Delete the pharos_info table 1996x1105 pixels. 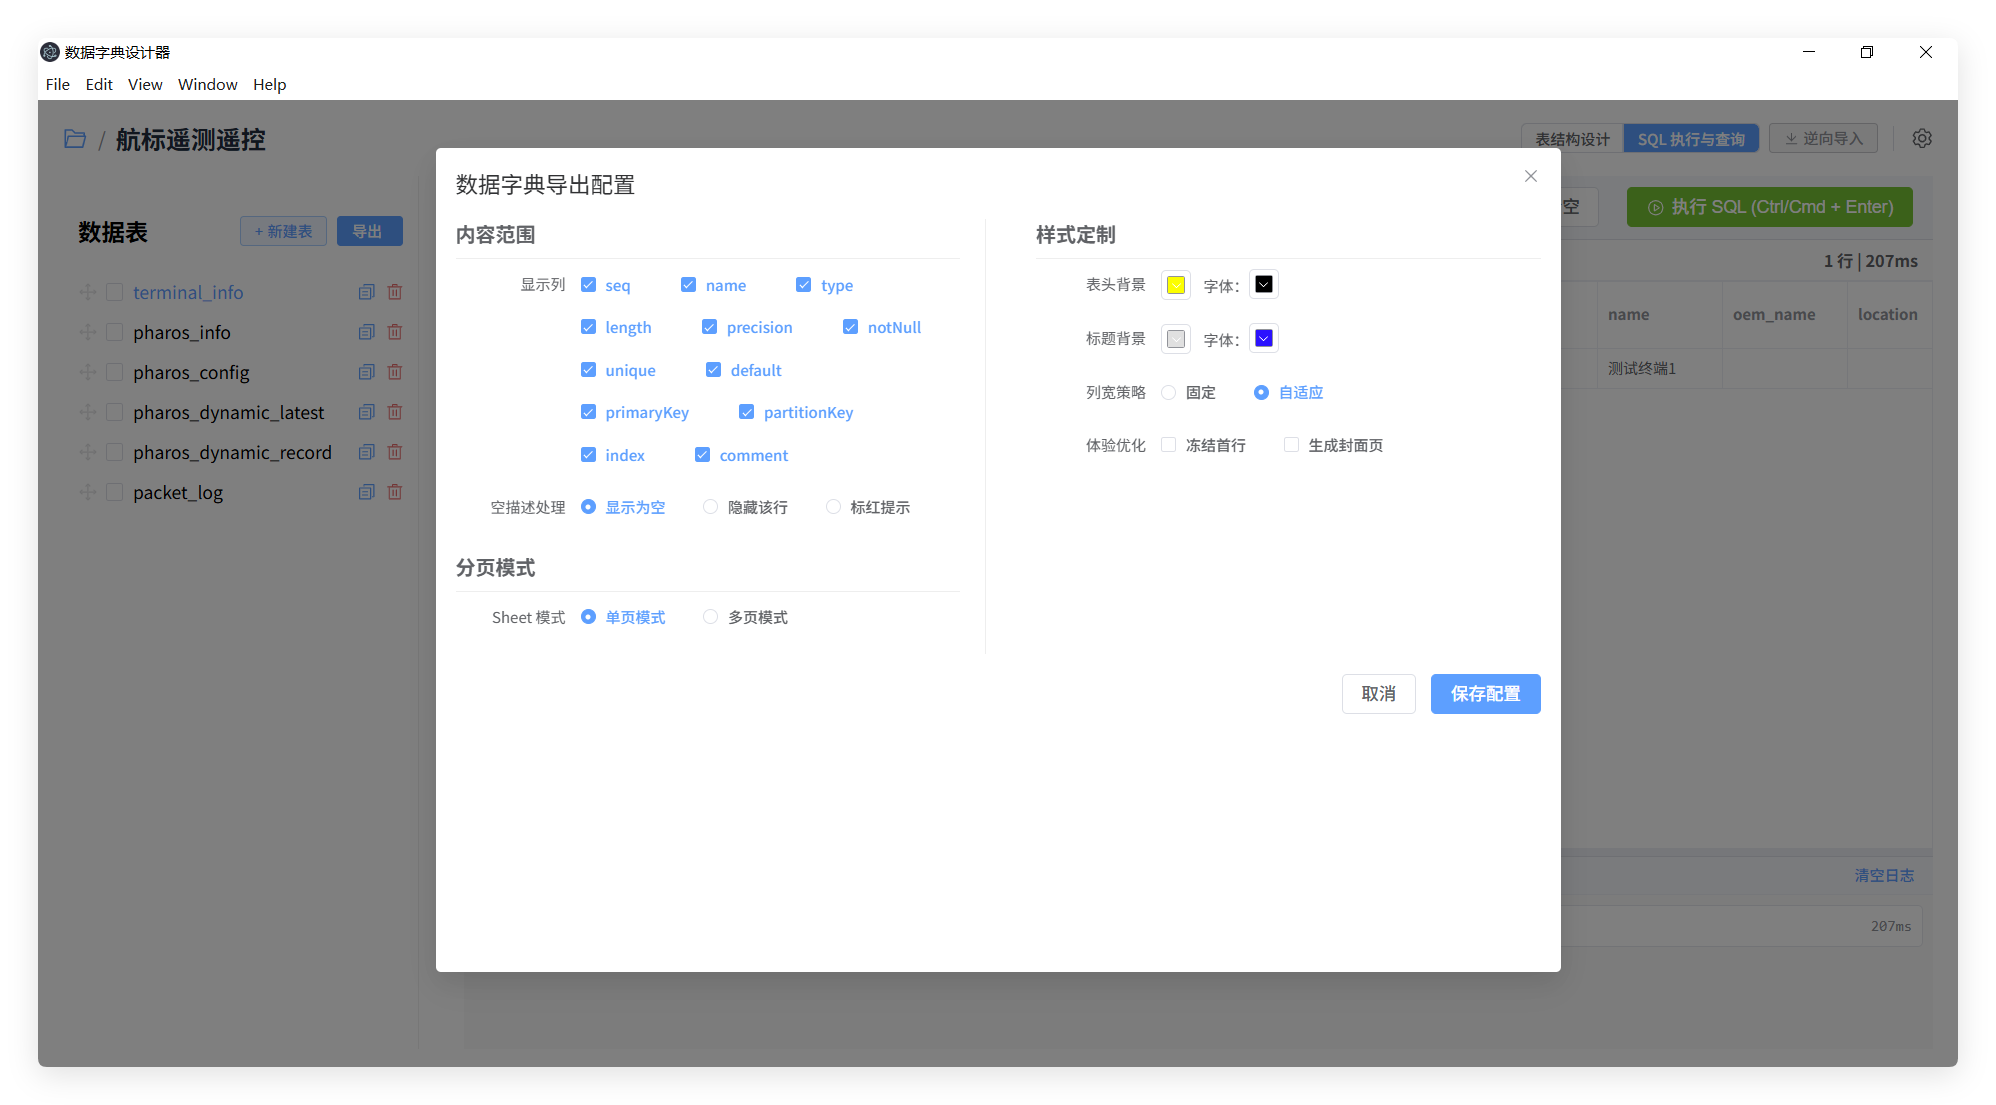point(395,332)
